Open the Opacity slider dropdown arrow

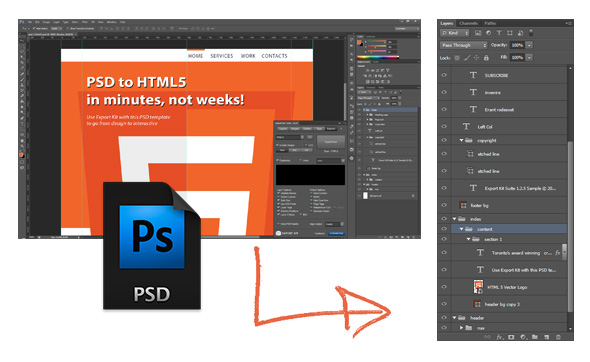click(x=529, y=45)
